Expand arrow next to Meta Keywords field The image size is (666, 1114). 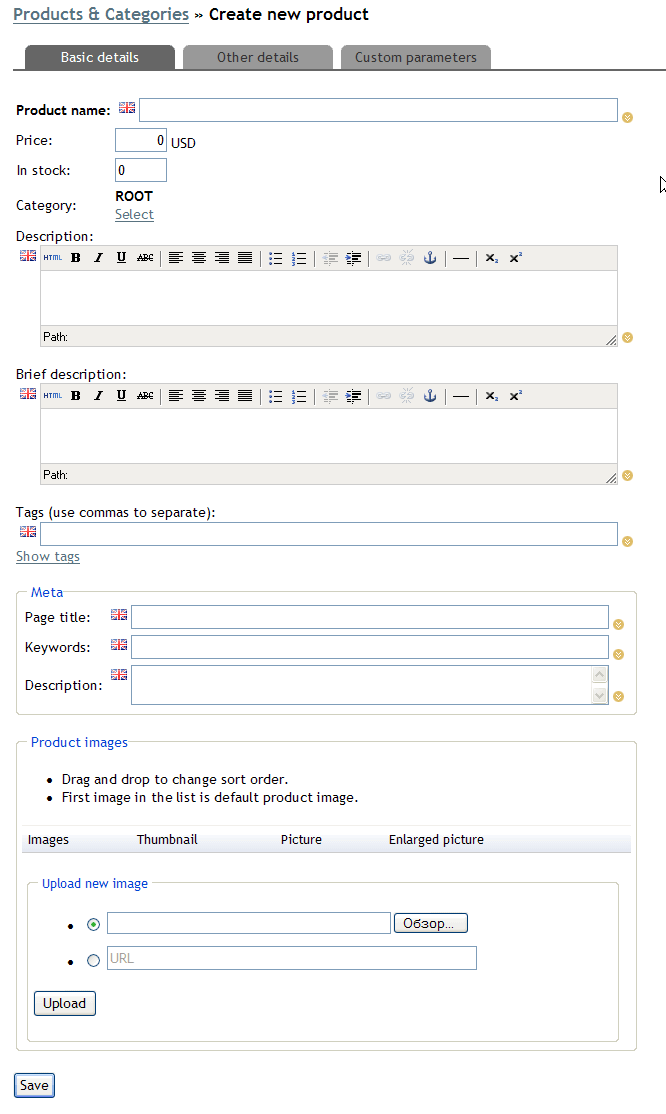619,655
